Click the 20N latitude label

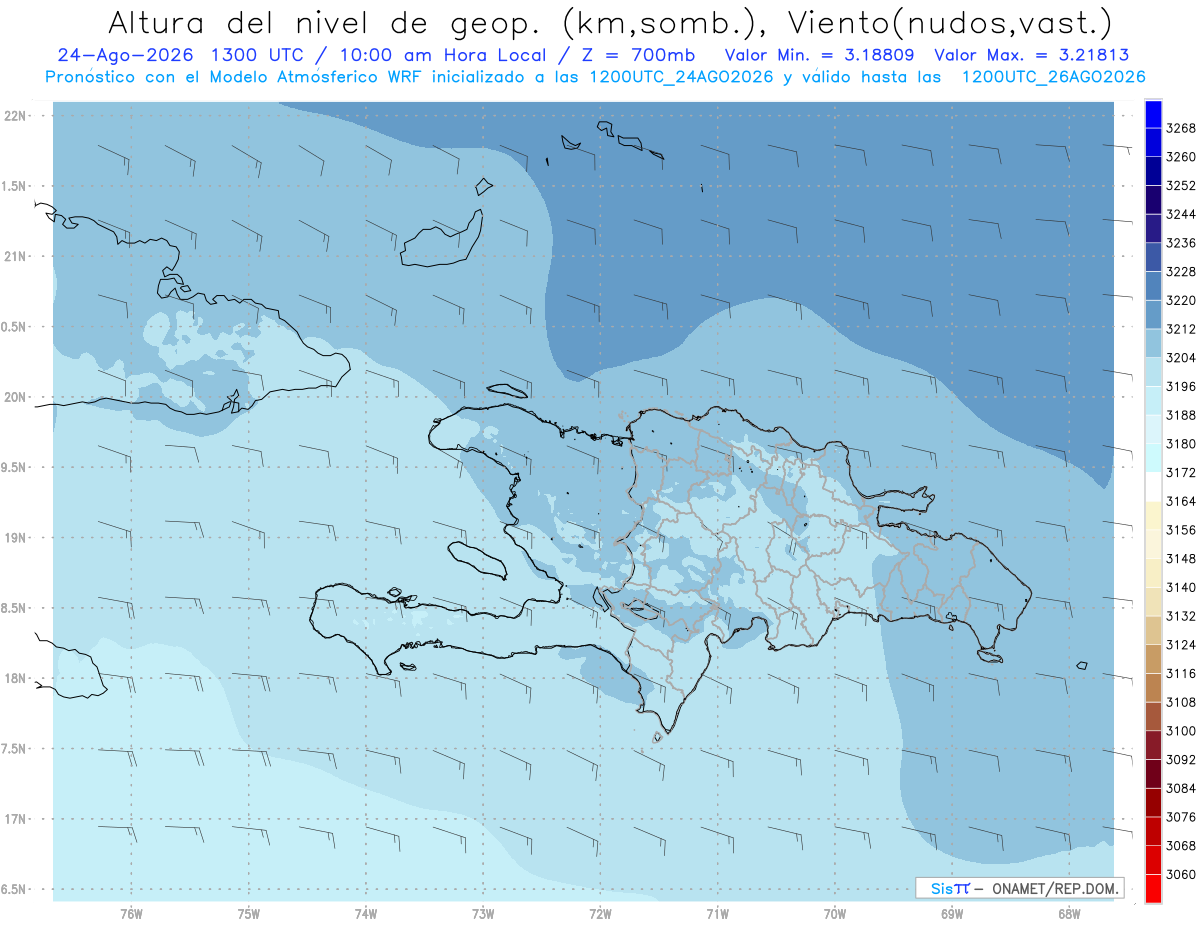(14, 397)
